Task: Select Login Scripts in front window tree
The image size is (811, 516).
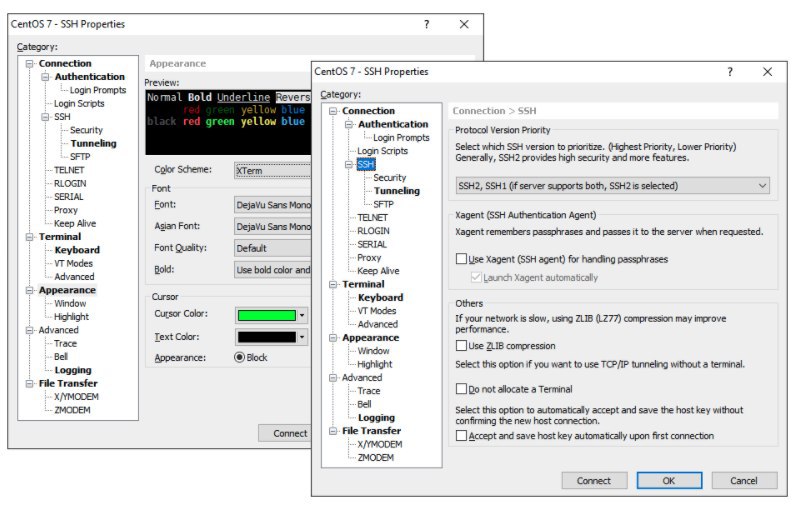Action: 382,151
